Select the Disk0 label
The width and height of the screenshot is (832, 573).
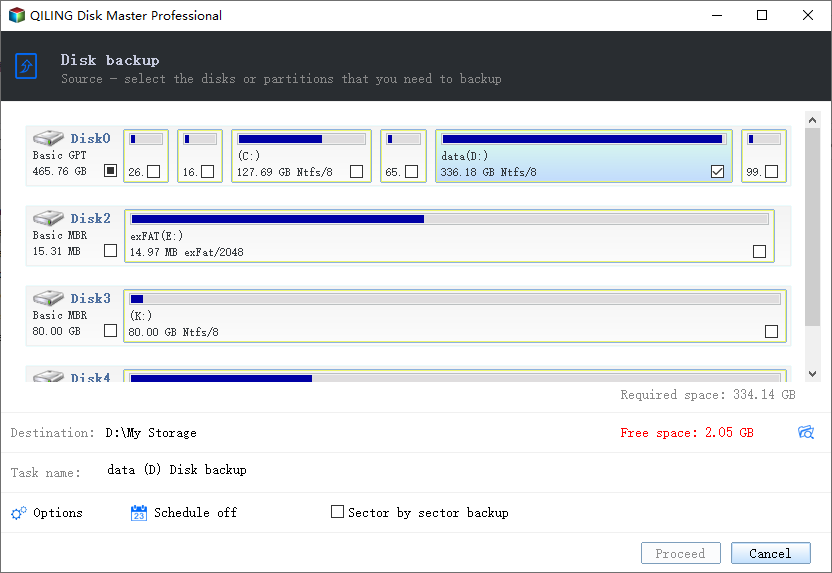tap(90, 138)
